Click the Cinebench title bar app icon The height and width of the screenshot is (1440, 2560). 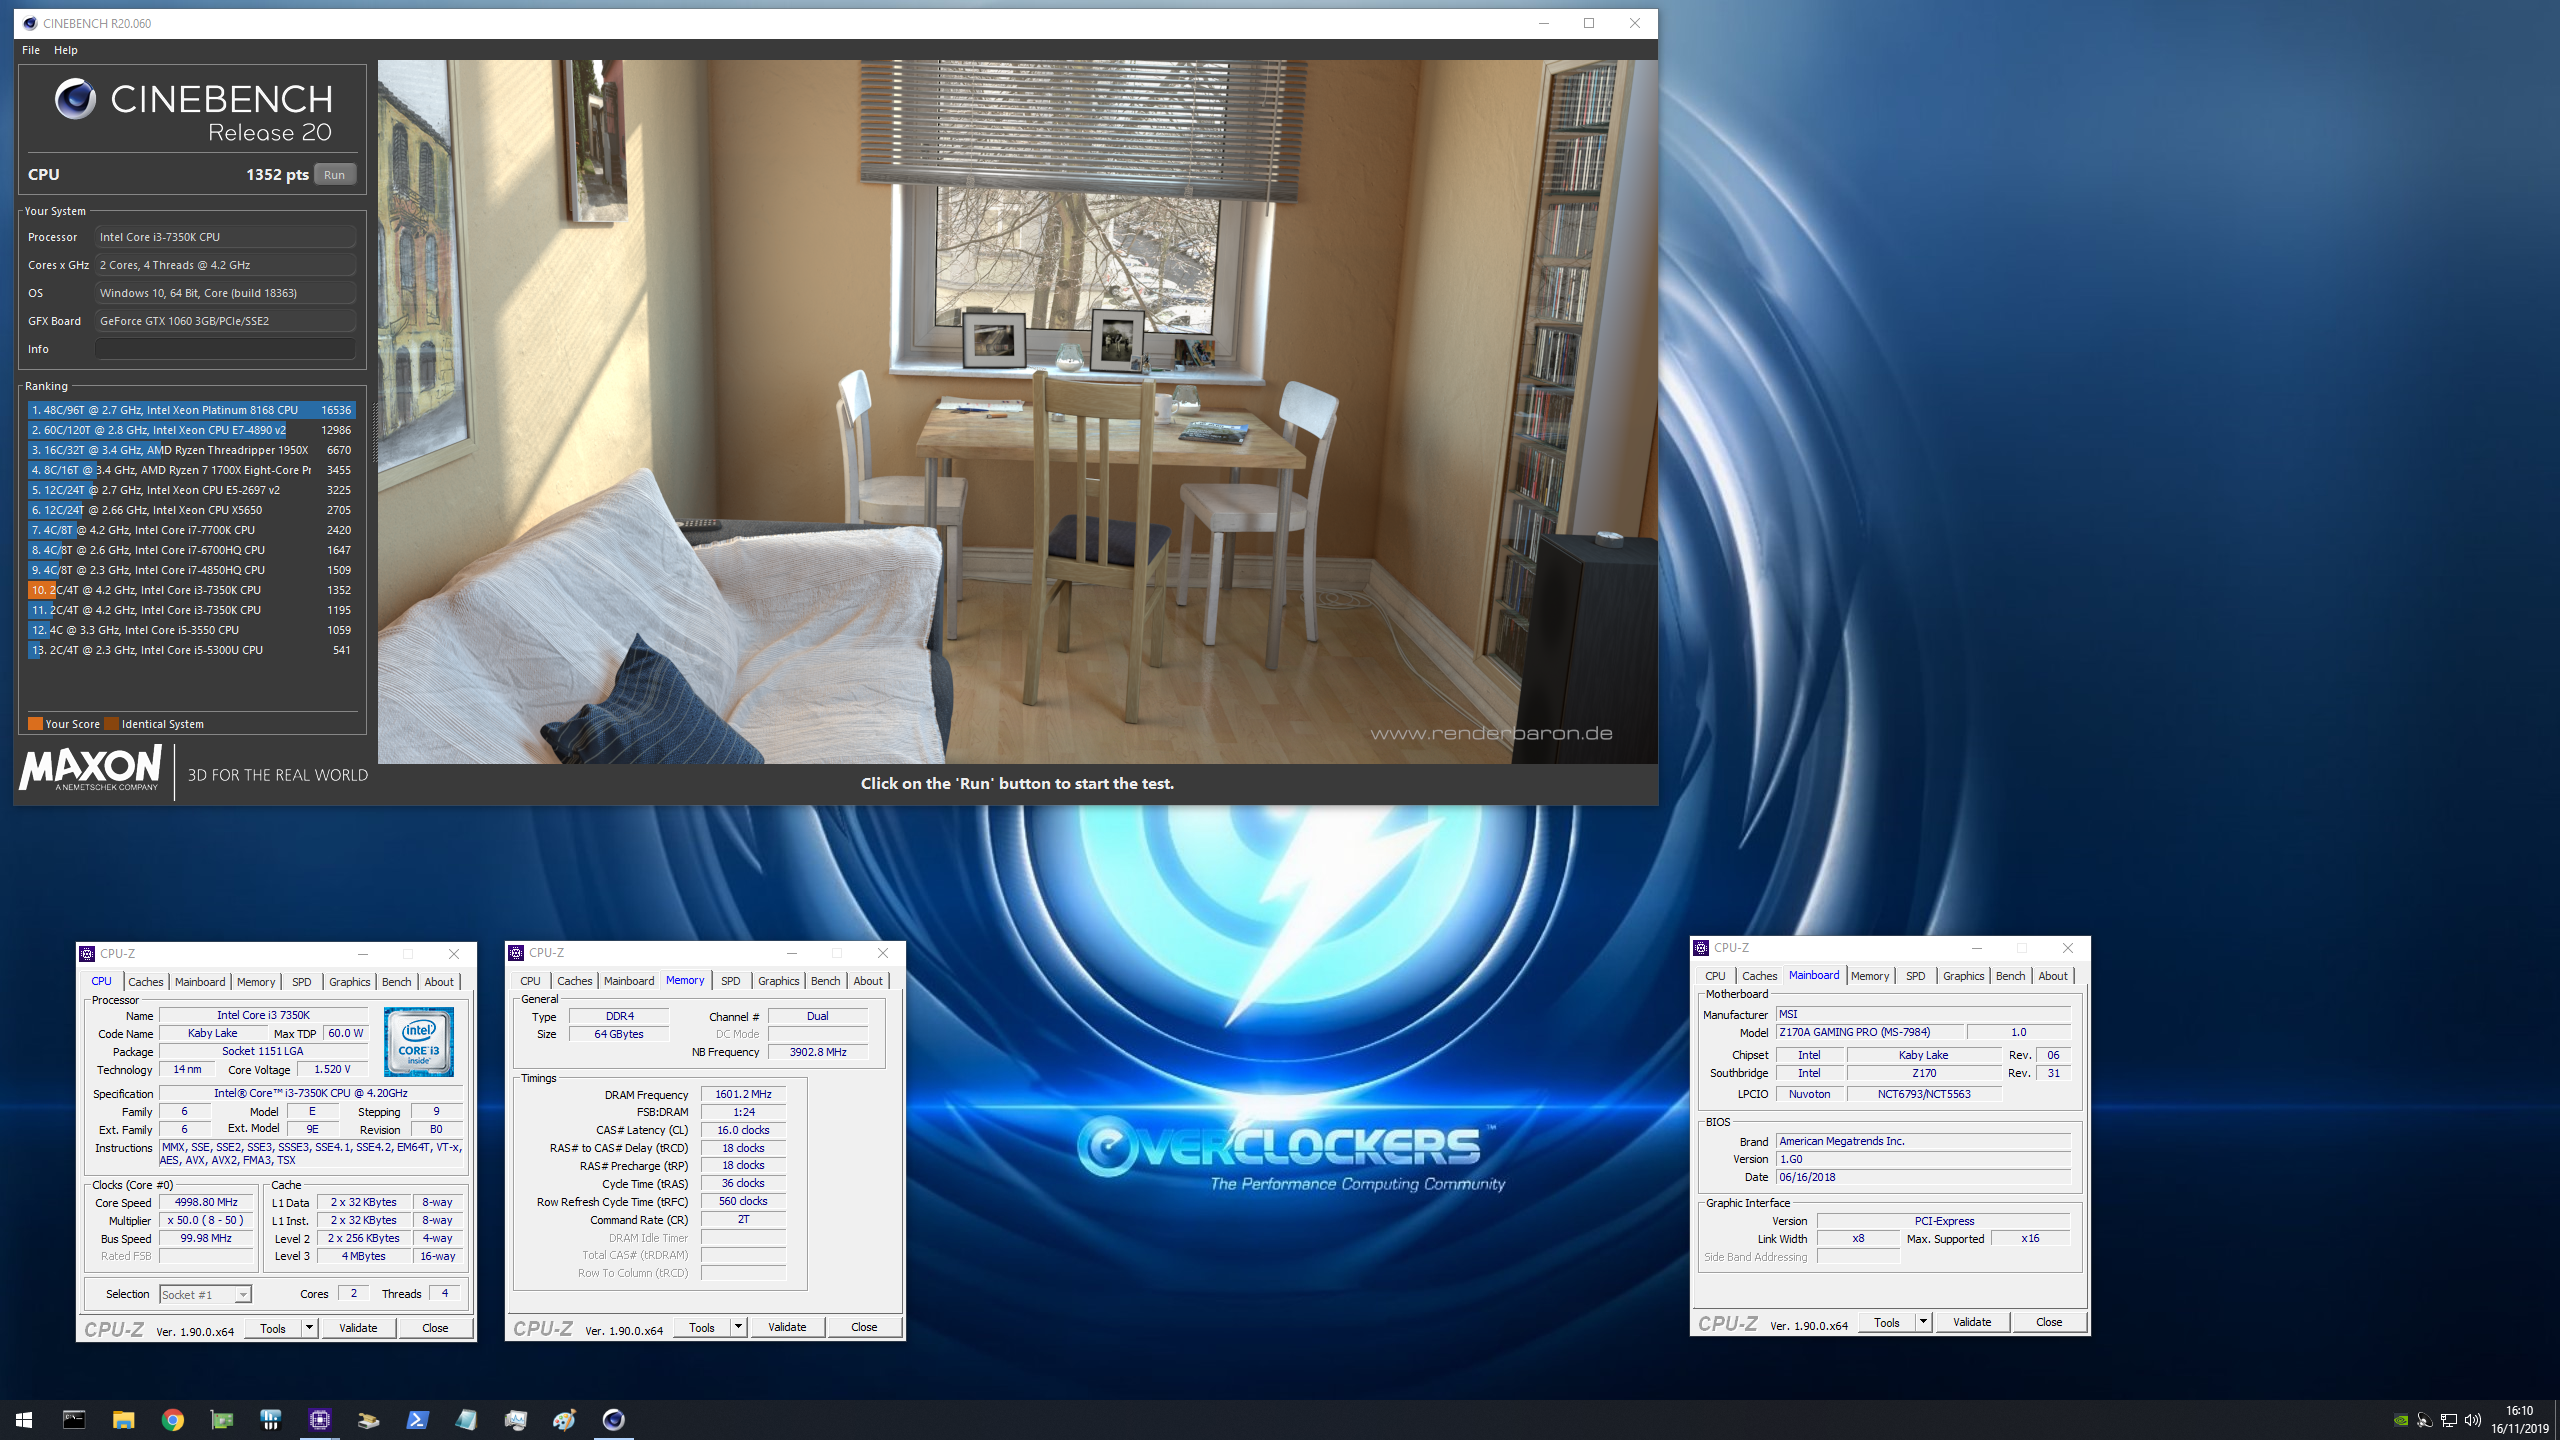coord(29,23)
